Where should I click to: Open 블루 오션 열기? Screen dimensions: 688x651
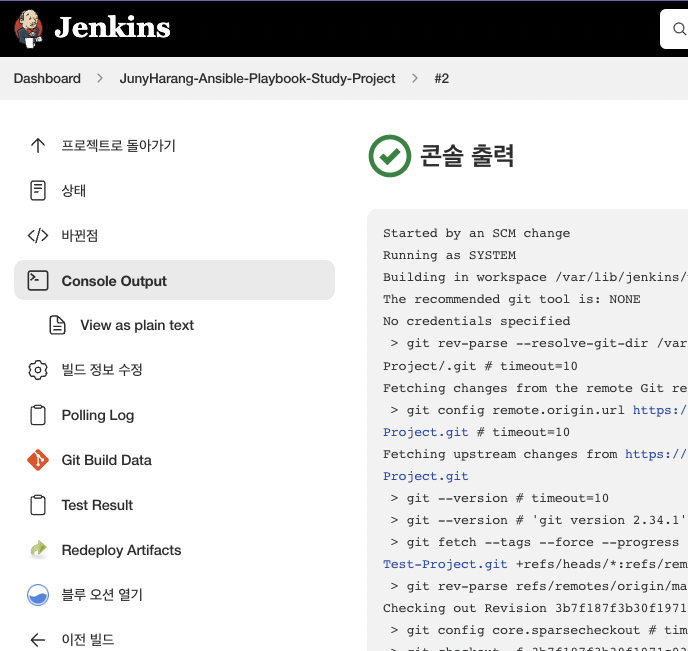point(102,595)
